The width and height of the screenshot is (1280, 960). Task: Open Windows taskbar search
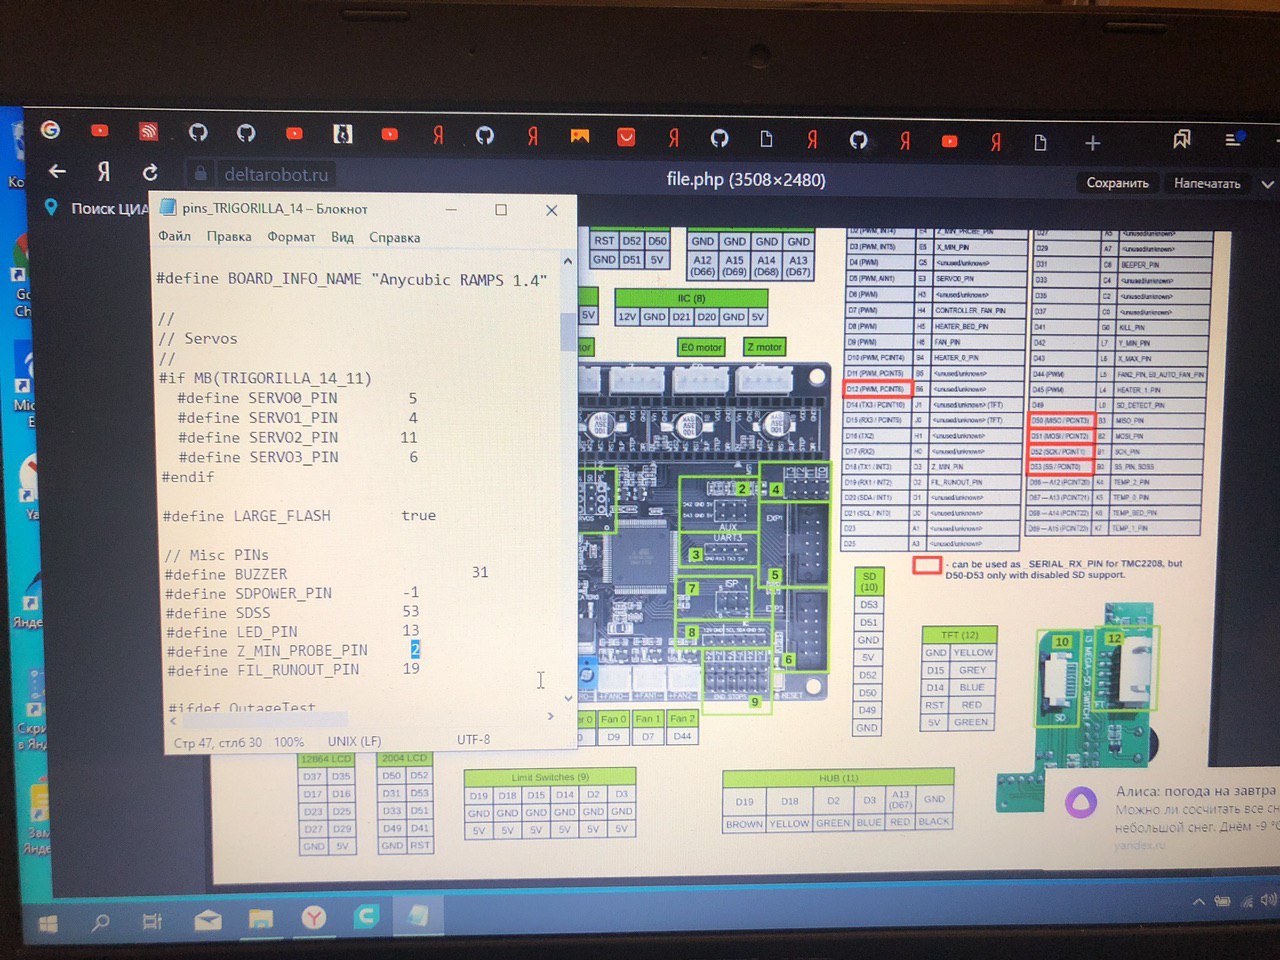coord(100,923)
